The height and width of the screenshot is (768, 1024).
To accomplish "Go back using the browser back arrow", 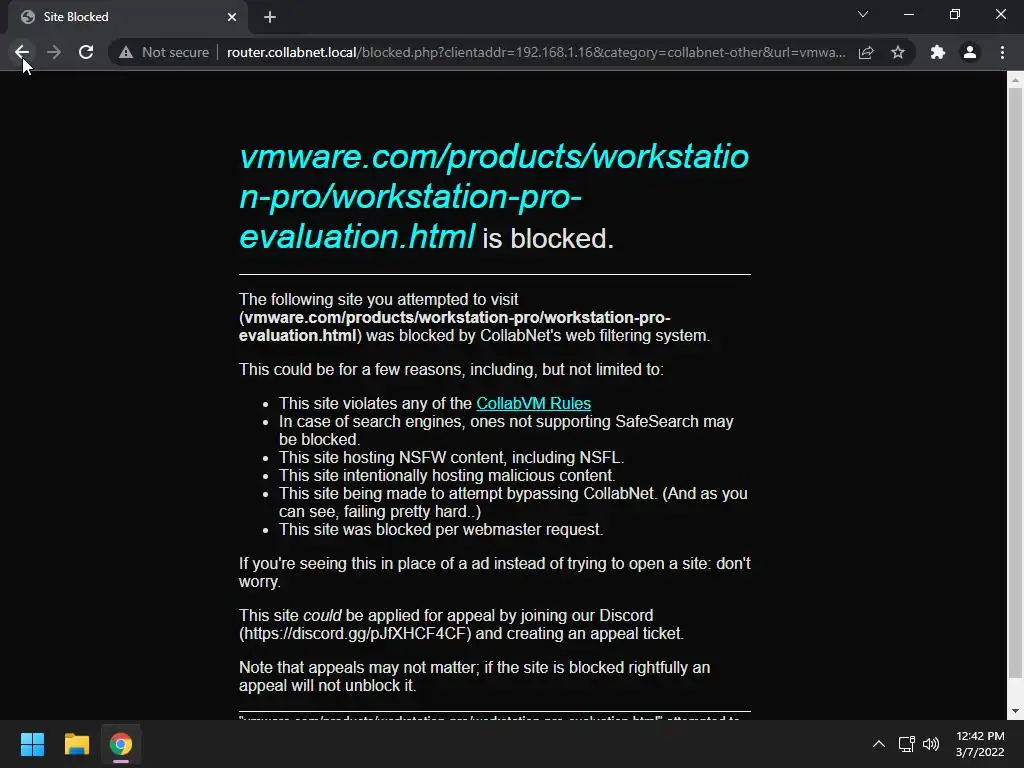I will [x=22, y=52].
